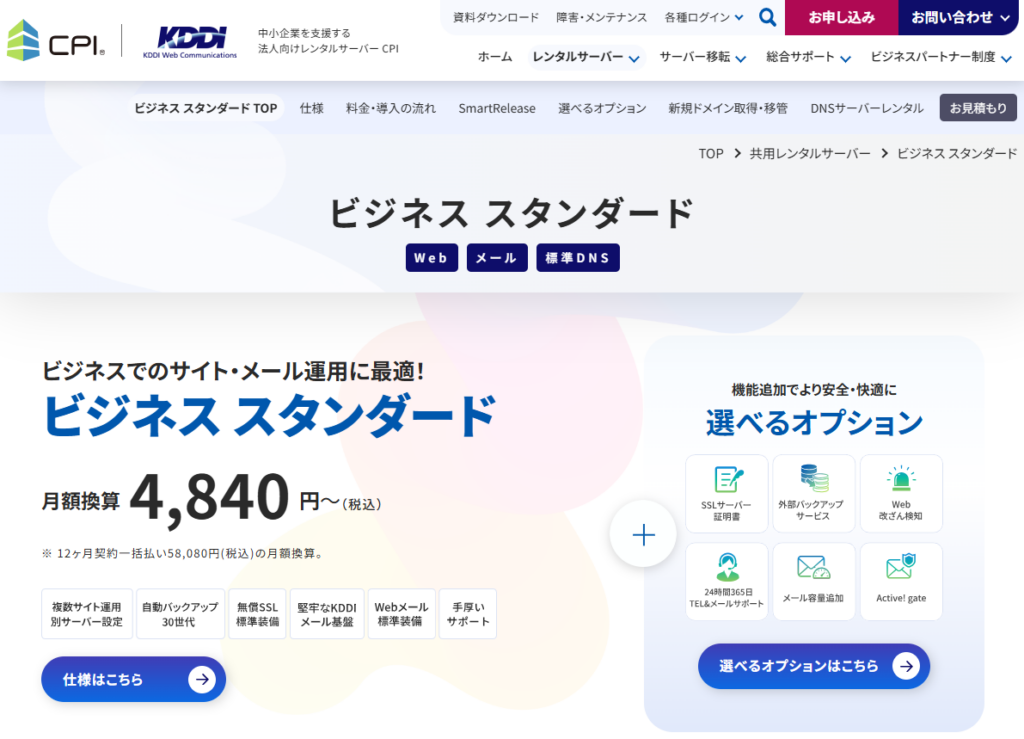Go to the ホーム menu item

[495, 57]
